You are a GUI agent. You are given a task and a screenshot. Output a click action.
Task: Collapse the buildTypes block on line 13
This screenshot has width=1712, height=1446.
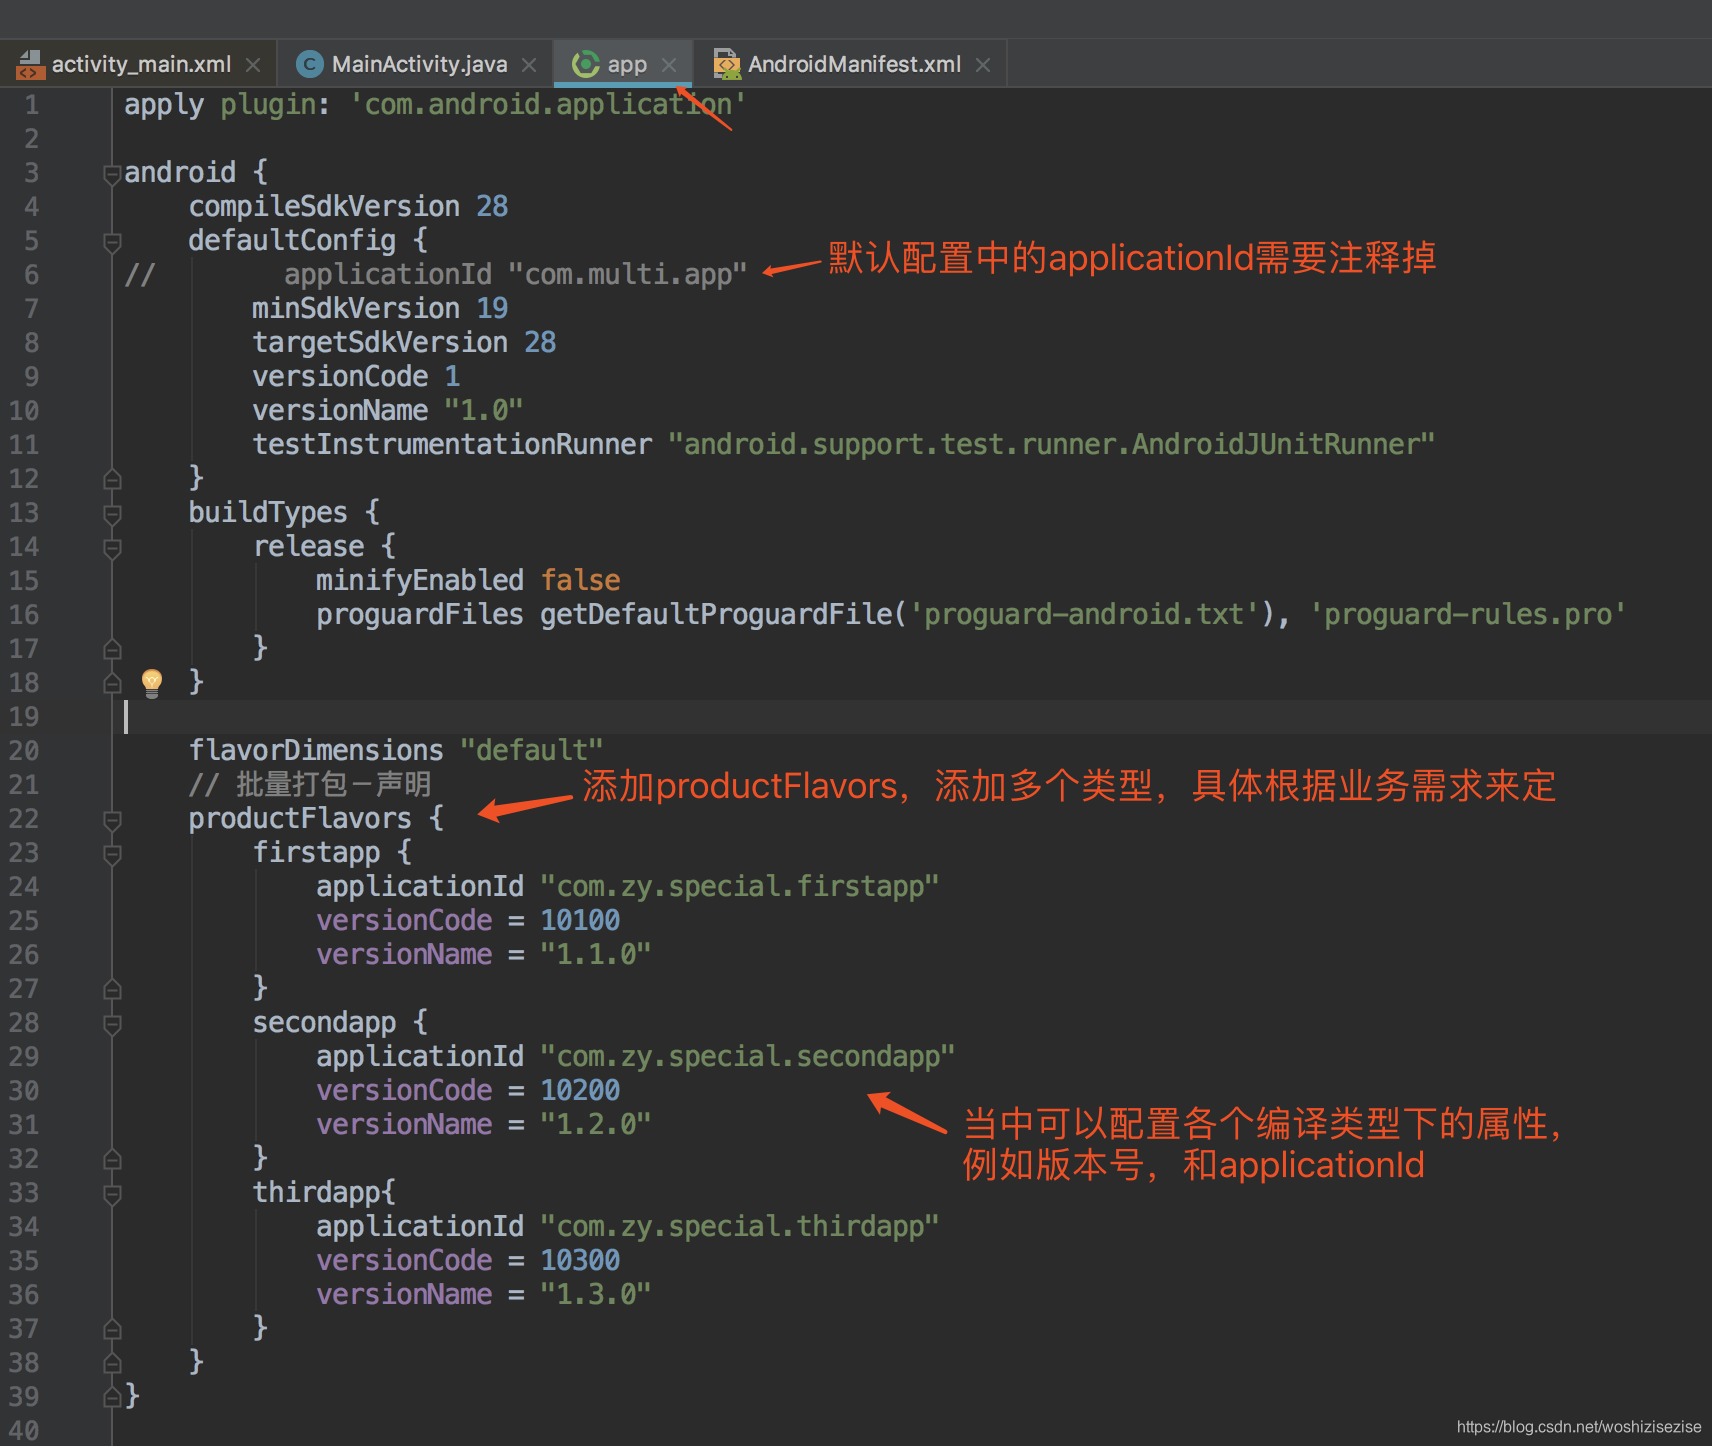click(x=112, y=514)
